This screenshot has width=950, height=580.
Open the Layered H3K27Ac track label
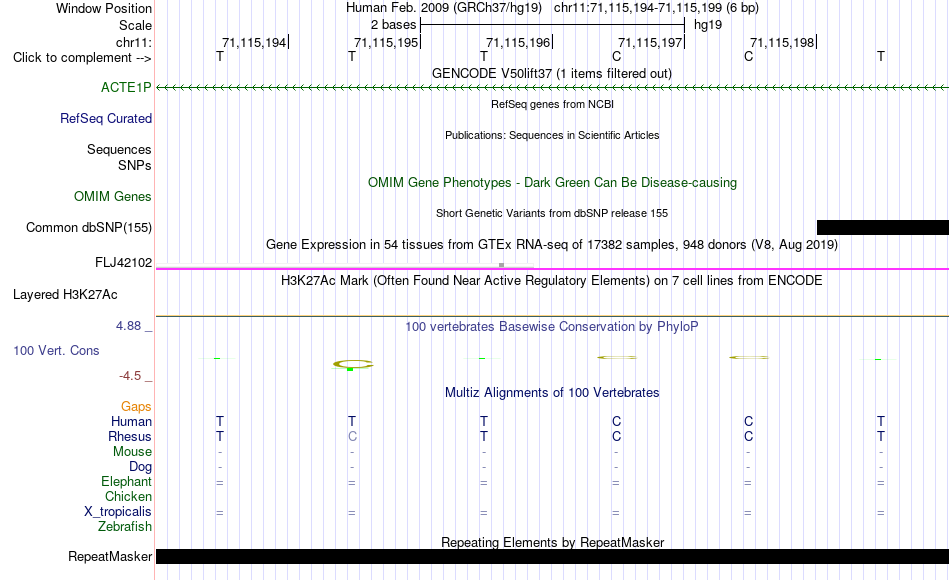pyautogui.click(x=65, y=295)
